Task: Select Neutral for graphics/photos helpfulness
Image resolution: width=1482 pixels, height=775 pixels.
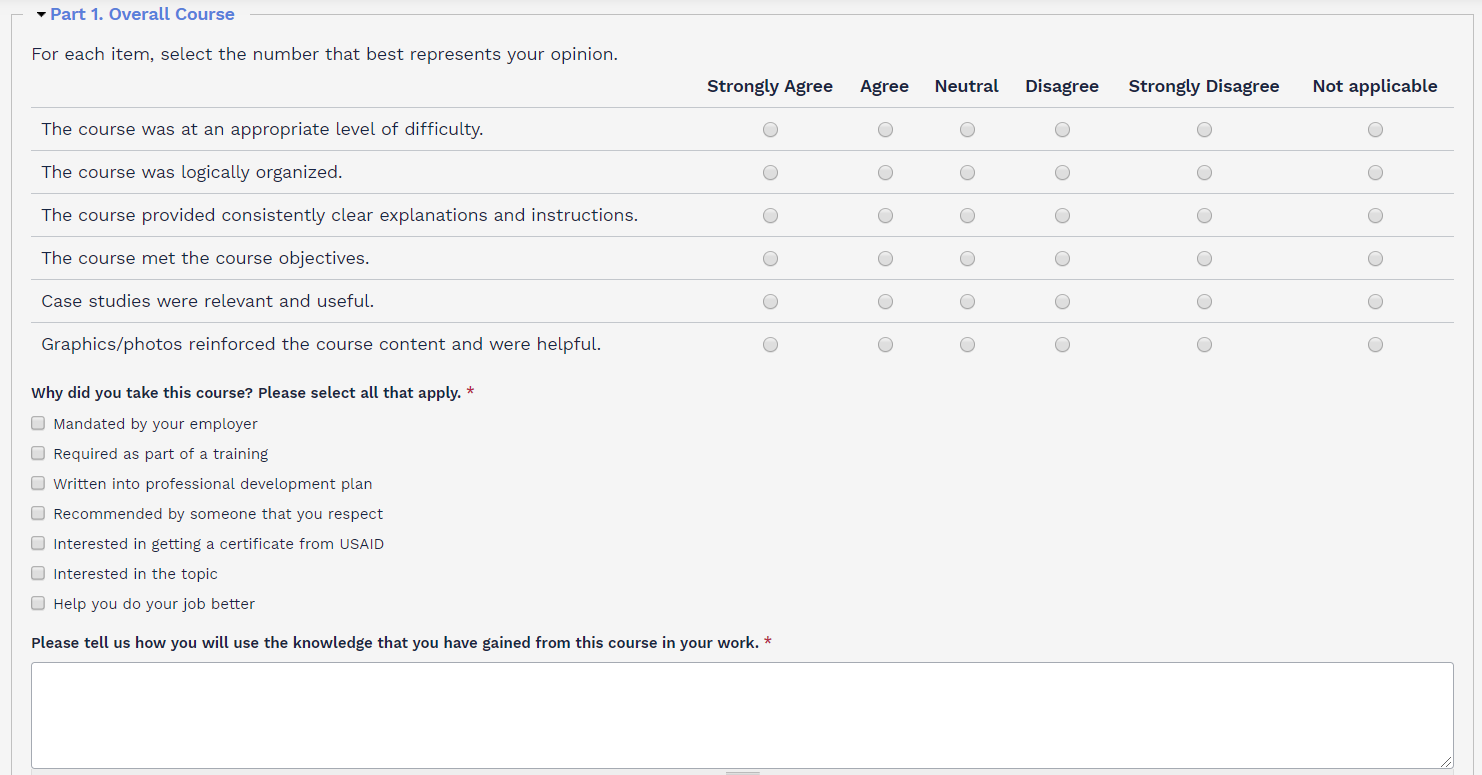Action: (967, 345)
